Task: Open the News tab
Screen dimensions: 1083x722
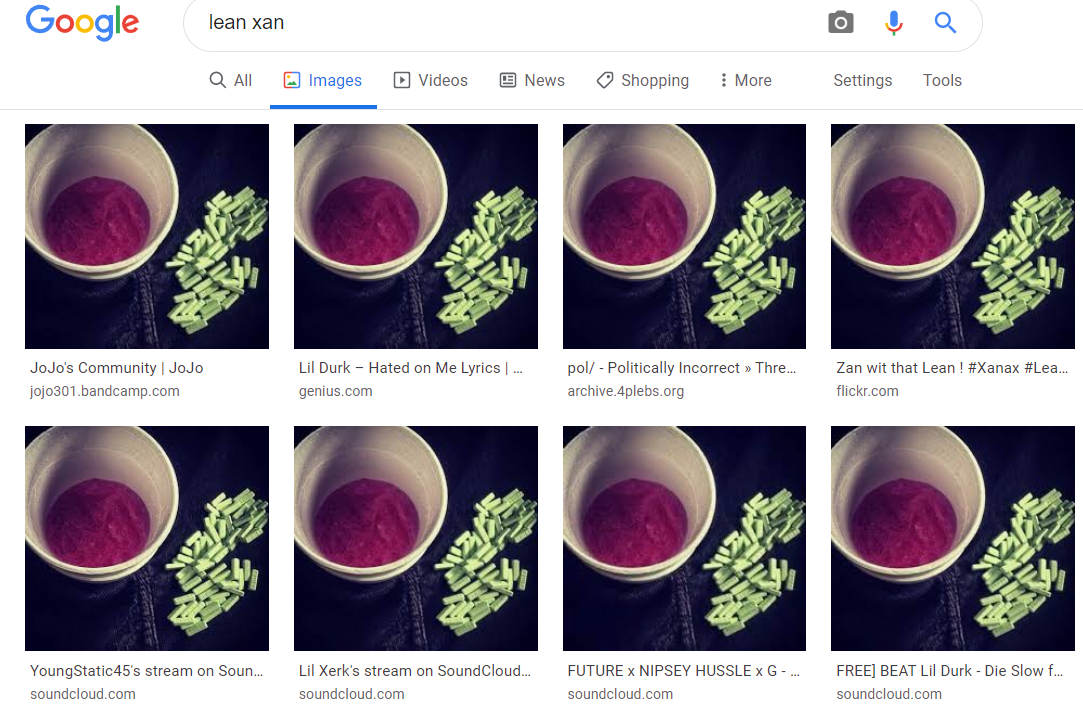Action: coord(532,81)
